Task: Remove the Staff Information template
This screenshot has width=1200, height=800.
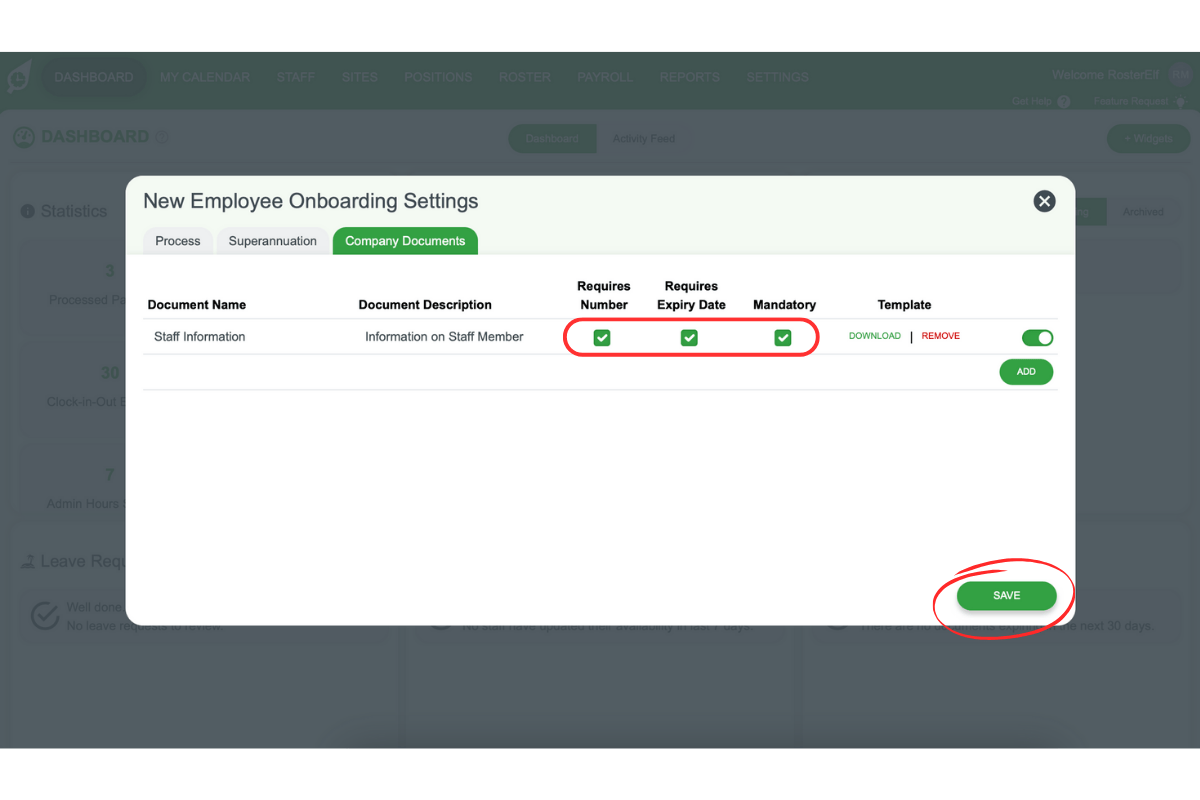Action: [941, 336]
